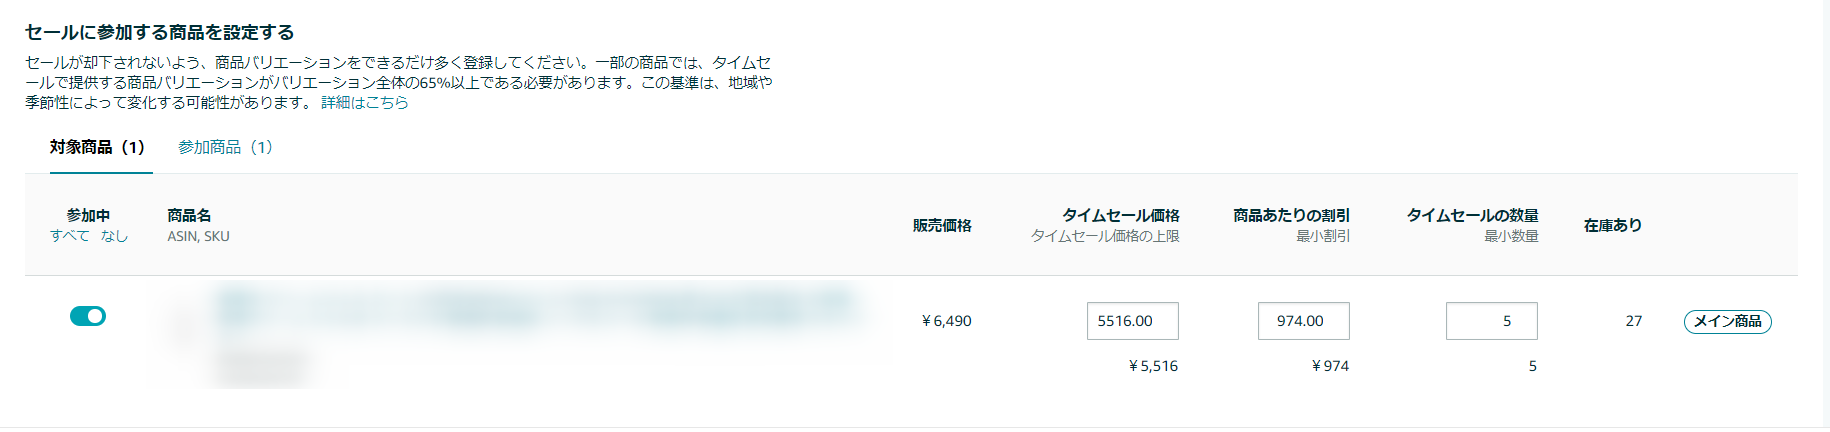Focus the 商品あたりの割引 field showing 974.00
The height and width of the screenshot is (432, 1830).
click(x=1304, y=321)
